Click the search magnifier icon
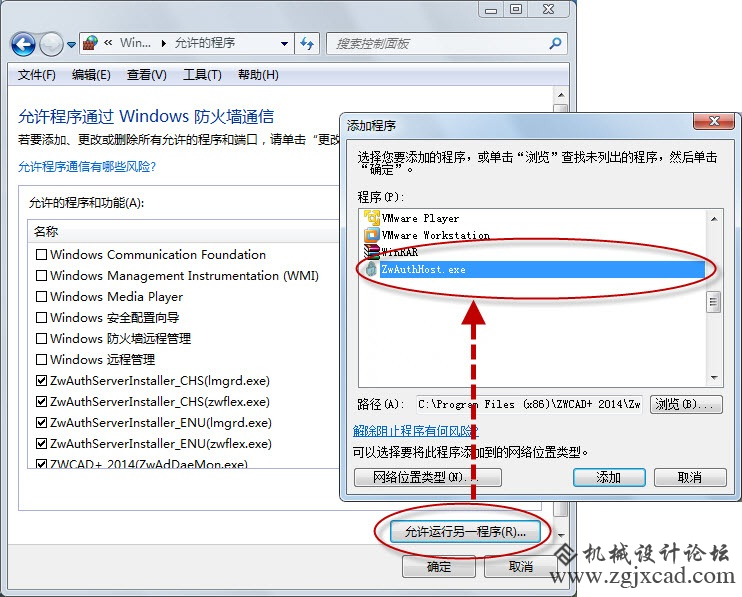The width and height of the screenshot is (742, 597). [x=556, y=44]
